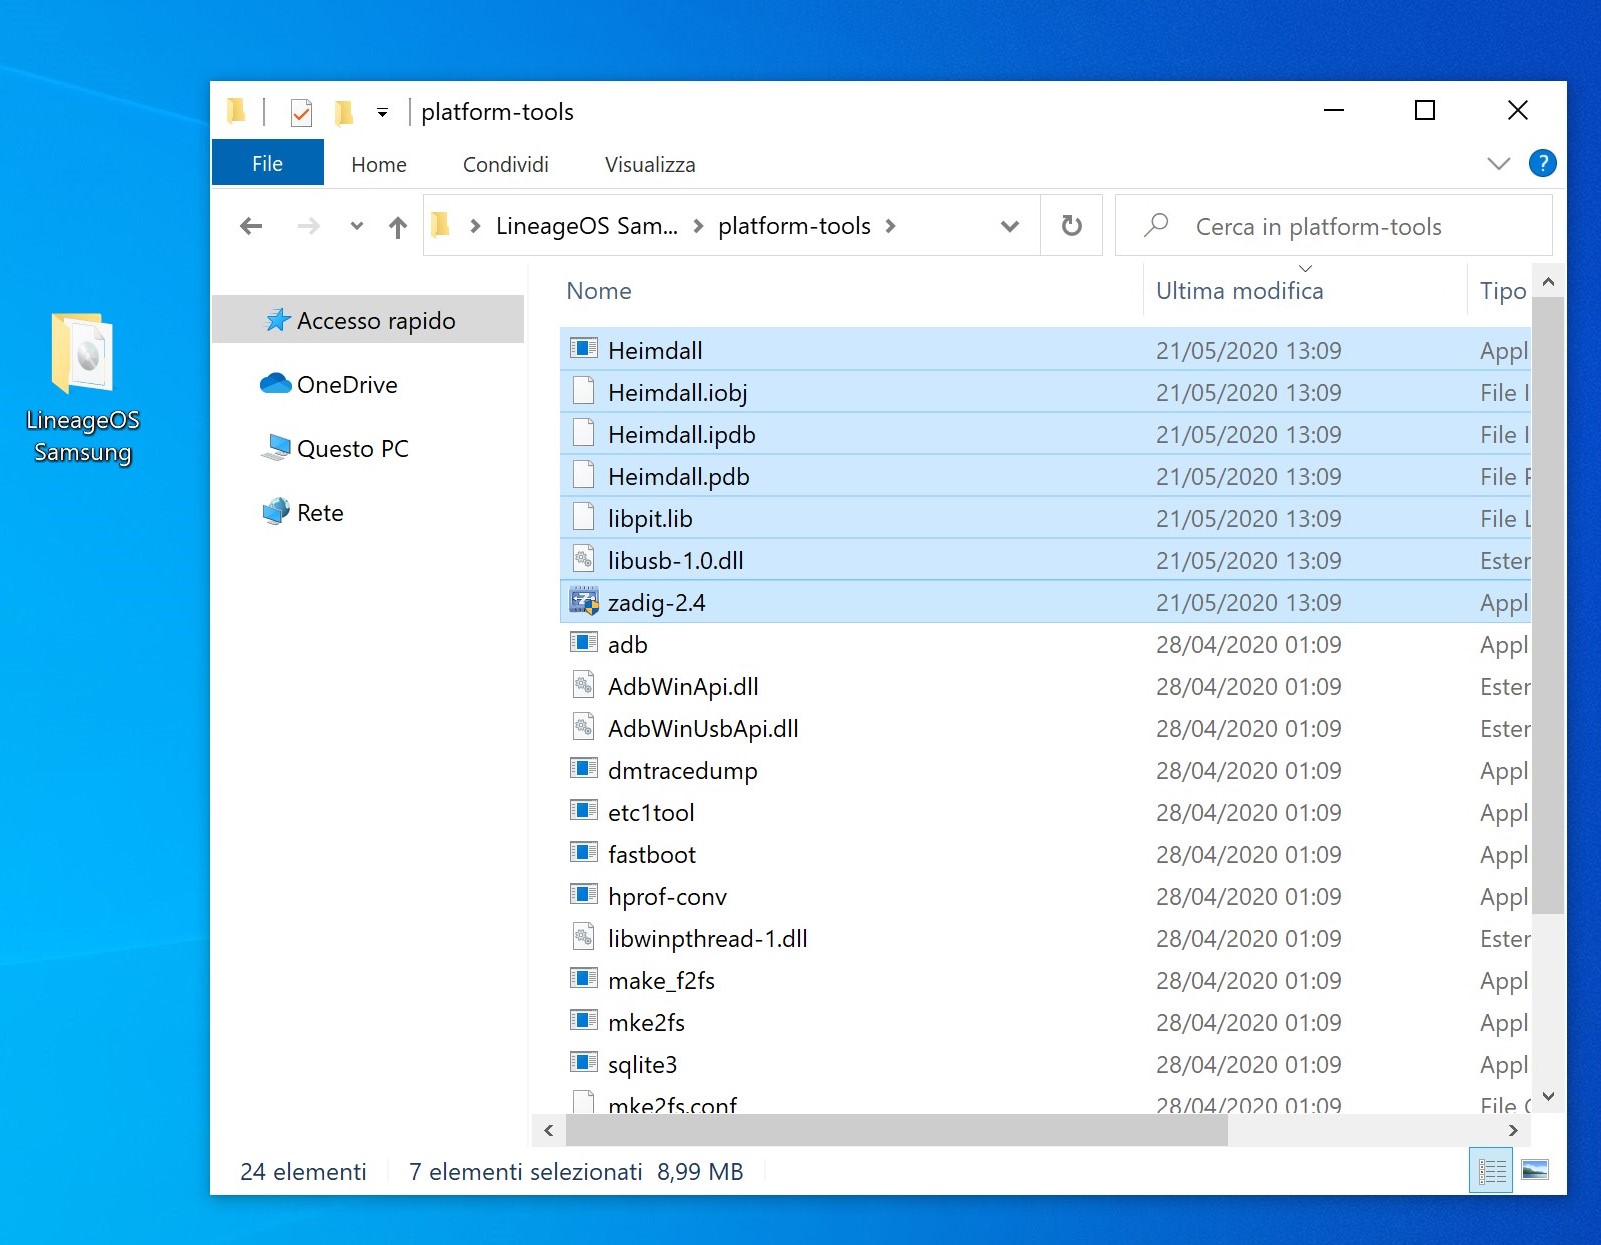Click the make_f2fs application icon
The height and width of the screenshot is (1245, 1601).
(x=584, y=979)
